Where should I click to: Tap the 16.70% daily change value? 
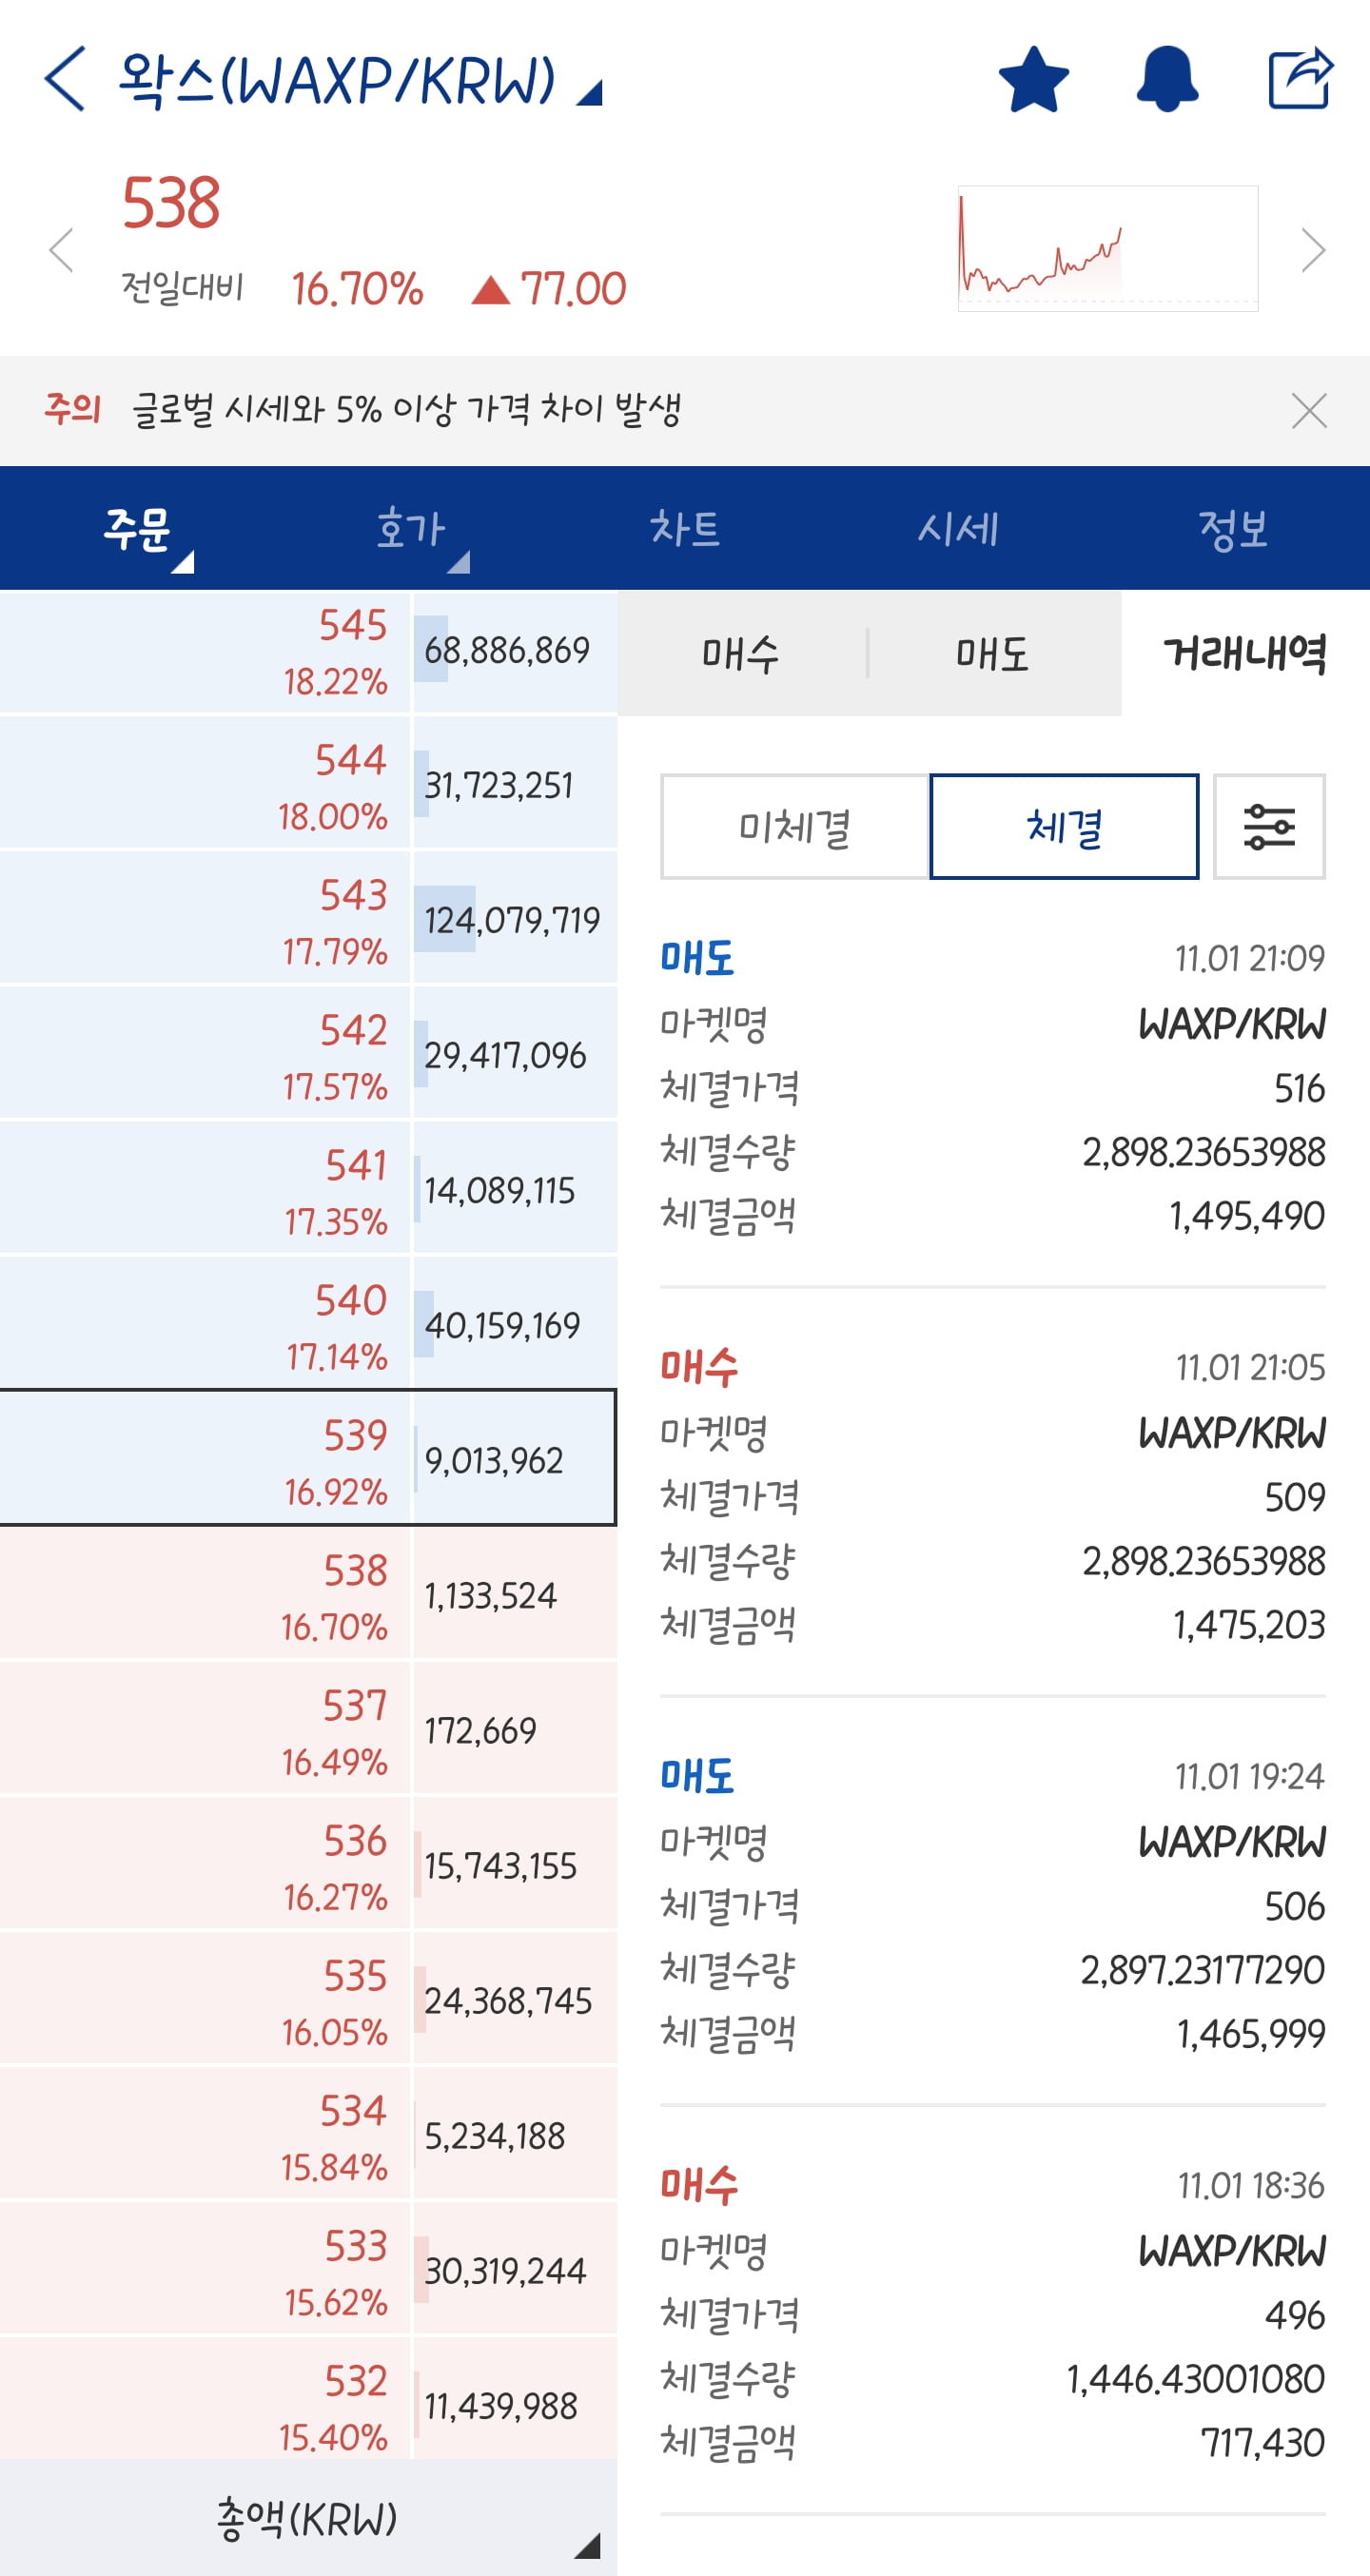357,289
